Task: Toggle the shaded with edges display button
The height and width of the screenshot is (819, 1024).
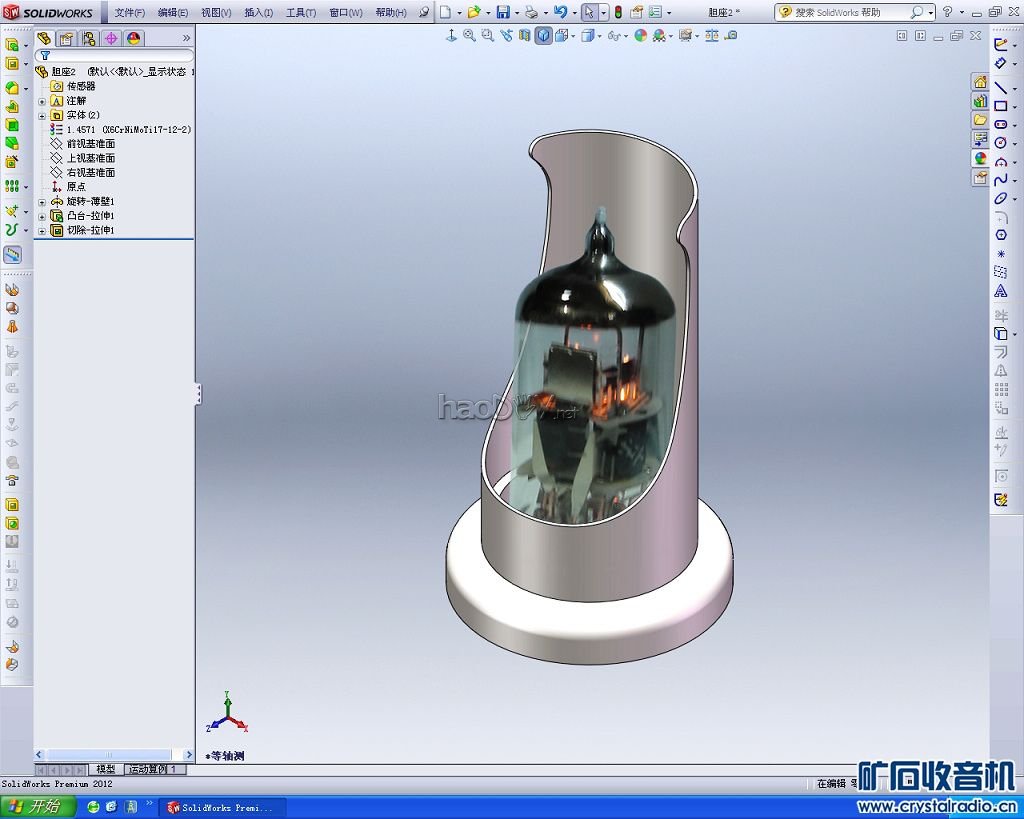Action: [542, 36]
